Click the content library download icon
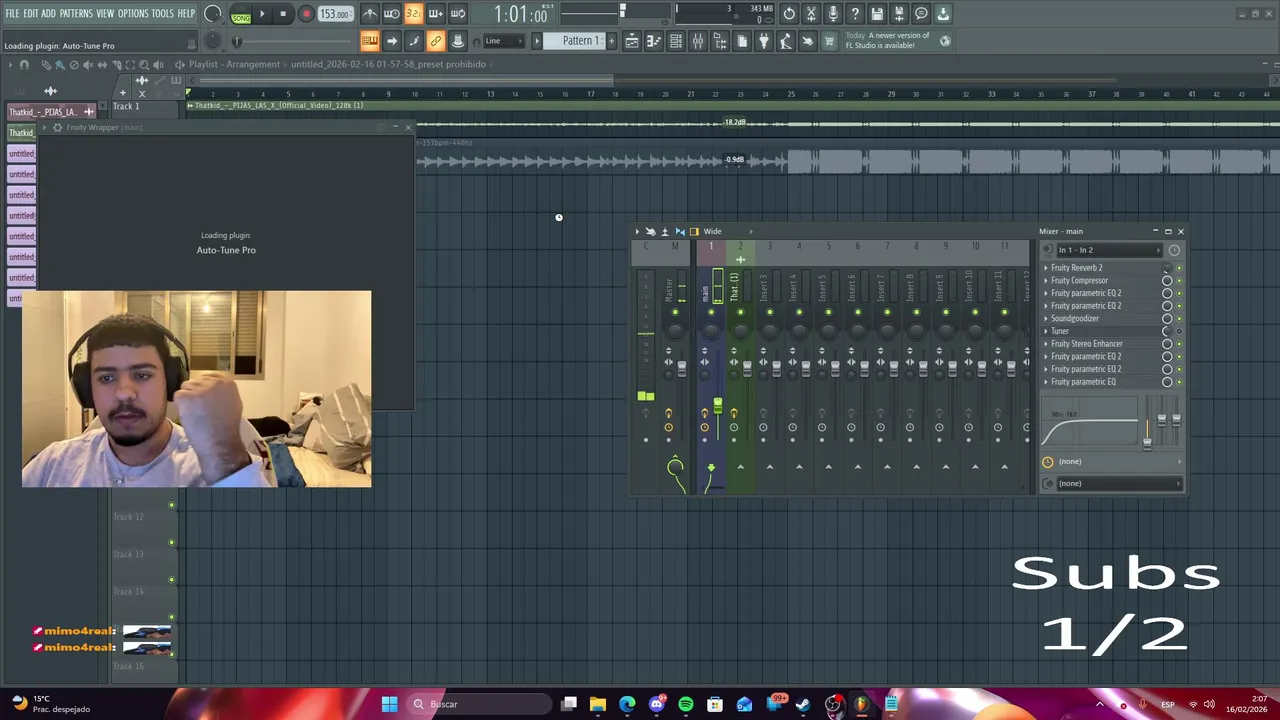This screenshot has height=720, width=1280. coord(943,13)
